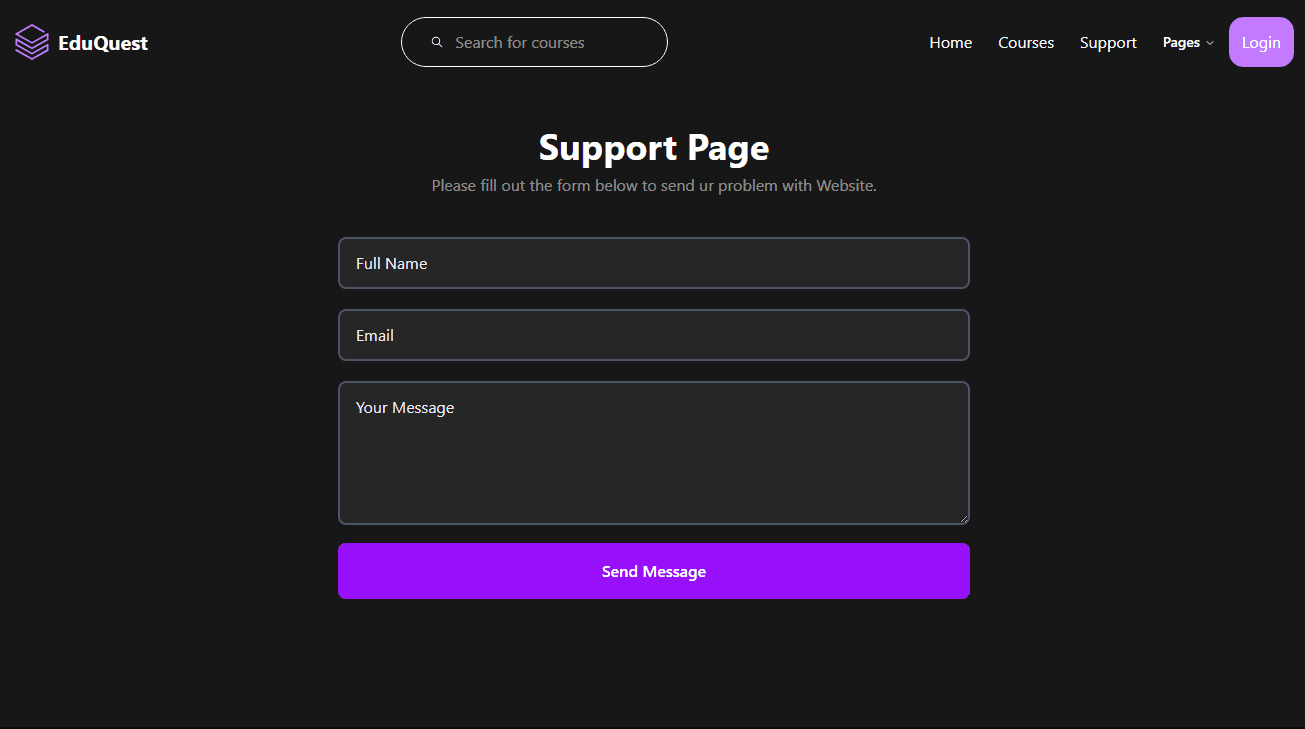Image resolution: width=1305 pixels, height=729 pixels.
Task: Click "Quest" in the brand name
Action: pyautogui.click(x=121, y=43)
